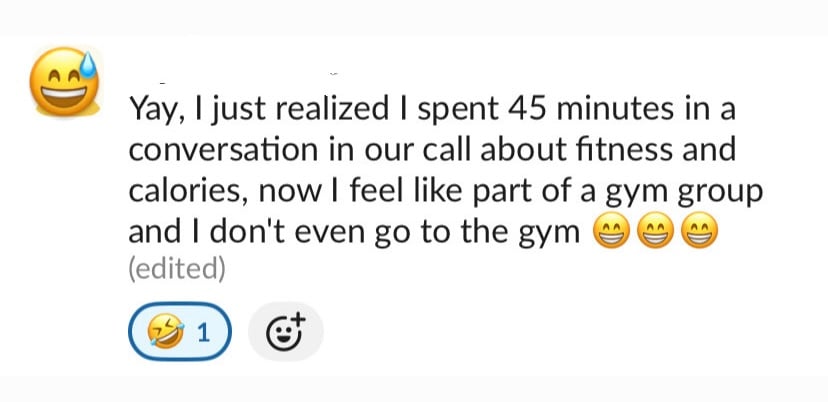Click the first grinning emoji in message
828x402 pixels.
point(612,233)
